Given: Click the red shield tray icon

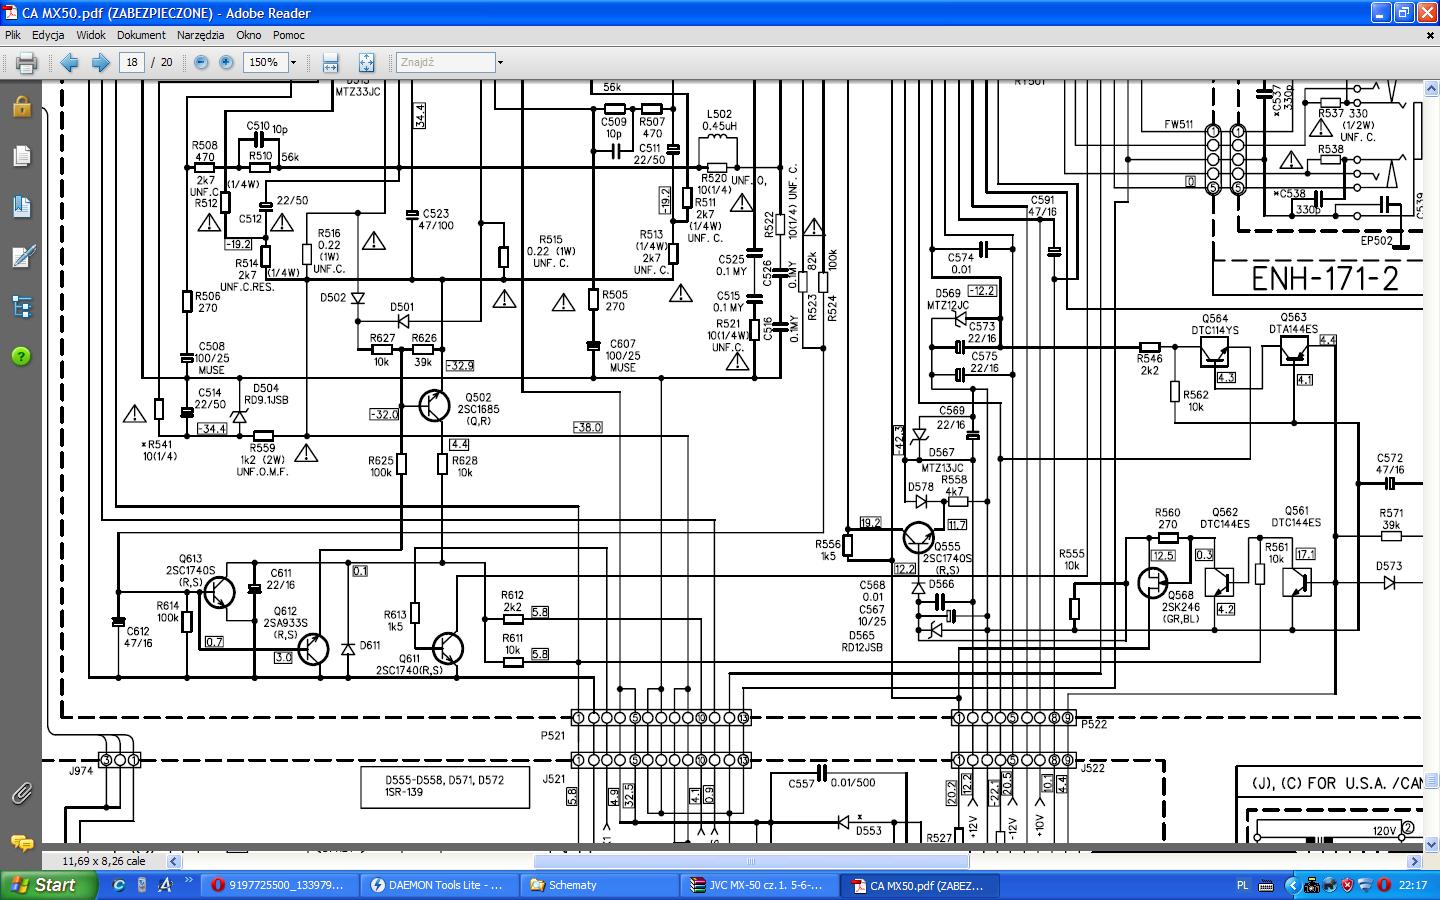Looking at the screenshot, I should (1347, 885).
